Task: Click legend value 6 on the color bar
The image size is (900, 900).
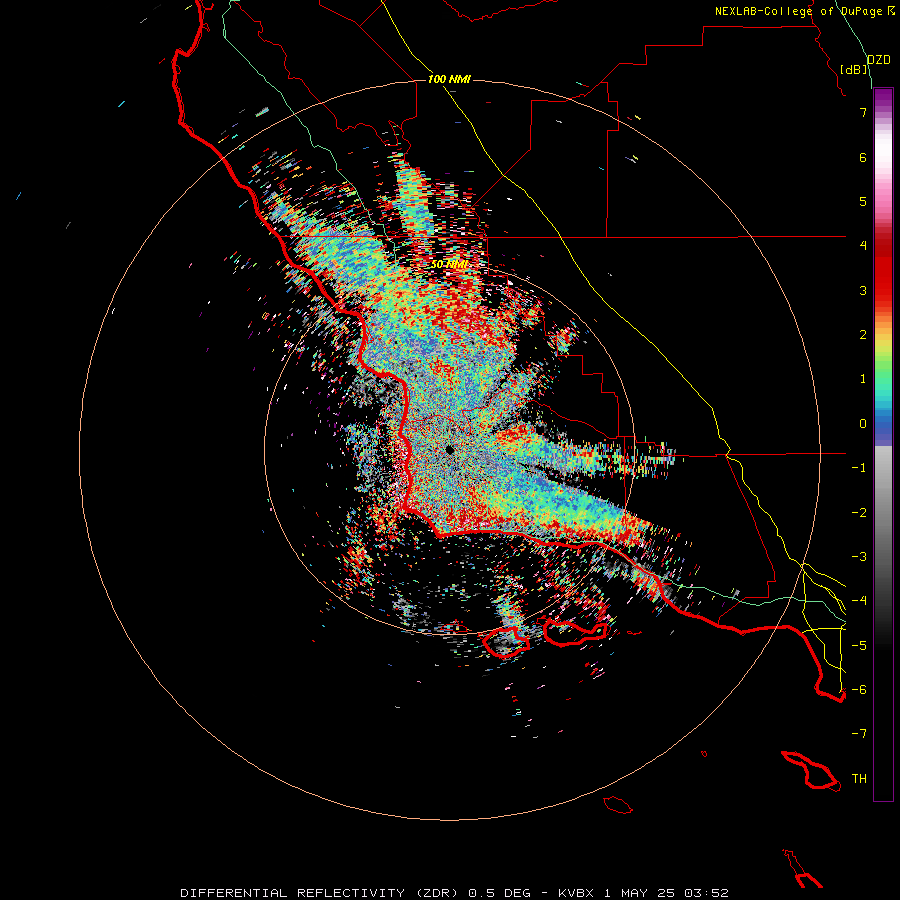Action: (863, 157)
